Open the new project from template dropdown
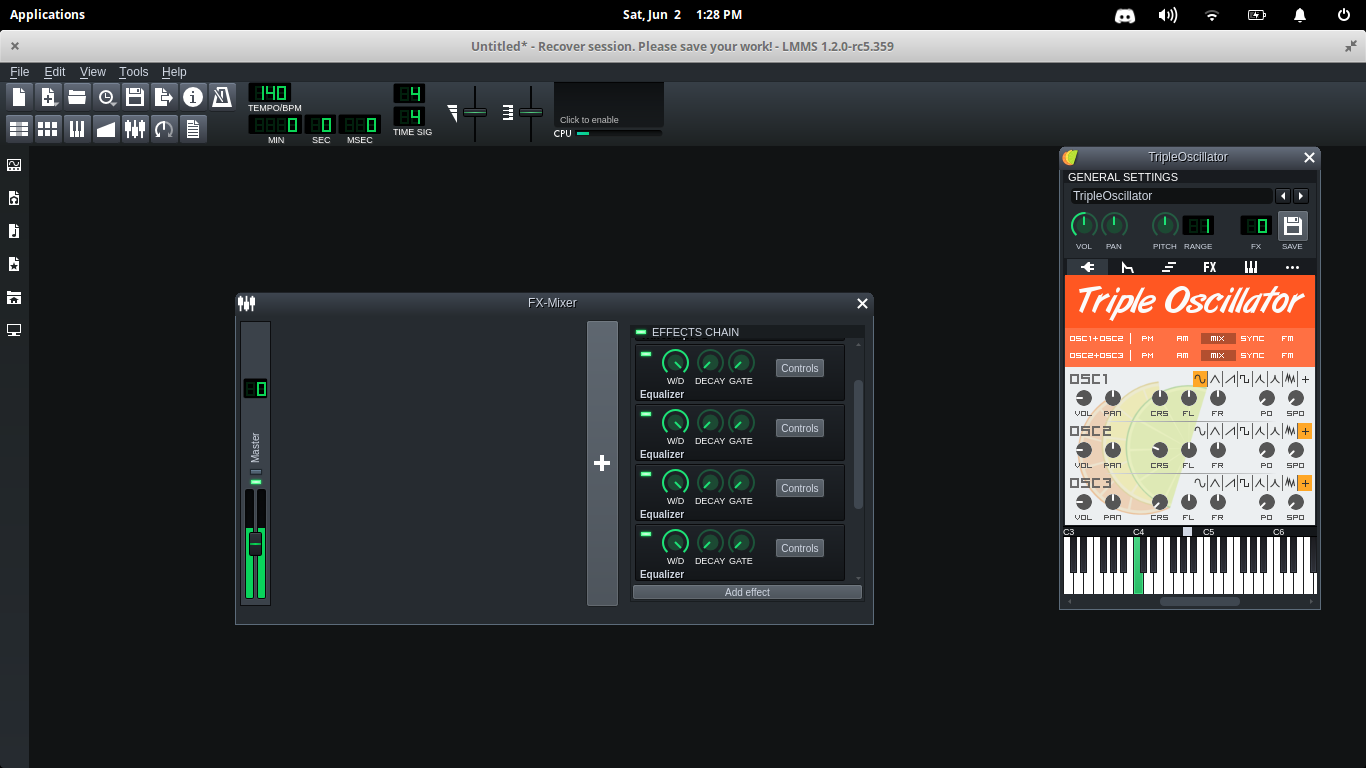1366x768 pixels. click(x=48, y=97)
